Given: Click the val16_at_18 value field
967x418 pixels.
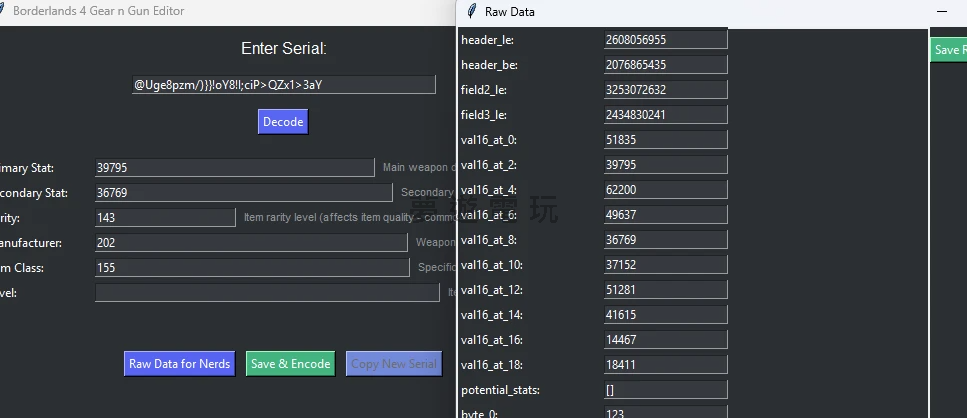Looking at the screenshot, I should coord(665,364).
